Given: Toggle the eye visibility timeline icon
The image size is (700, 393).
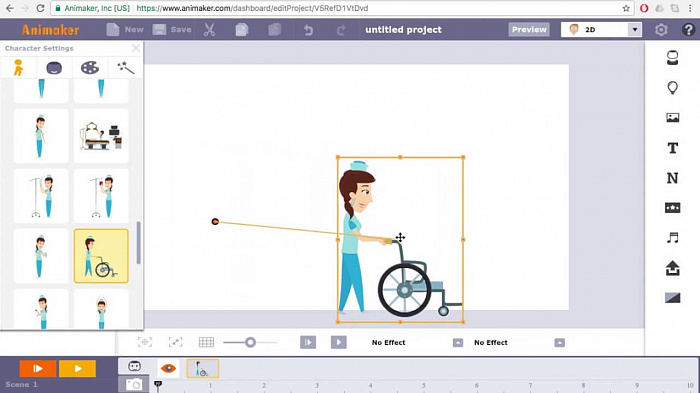Looking at the screenshot, I should click(168, 368).
